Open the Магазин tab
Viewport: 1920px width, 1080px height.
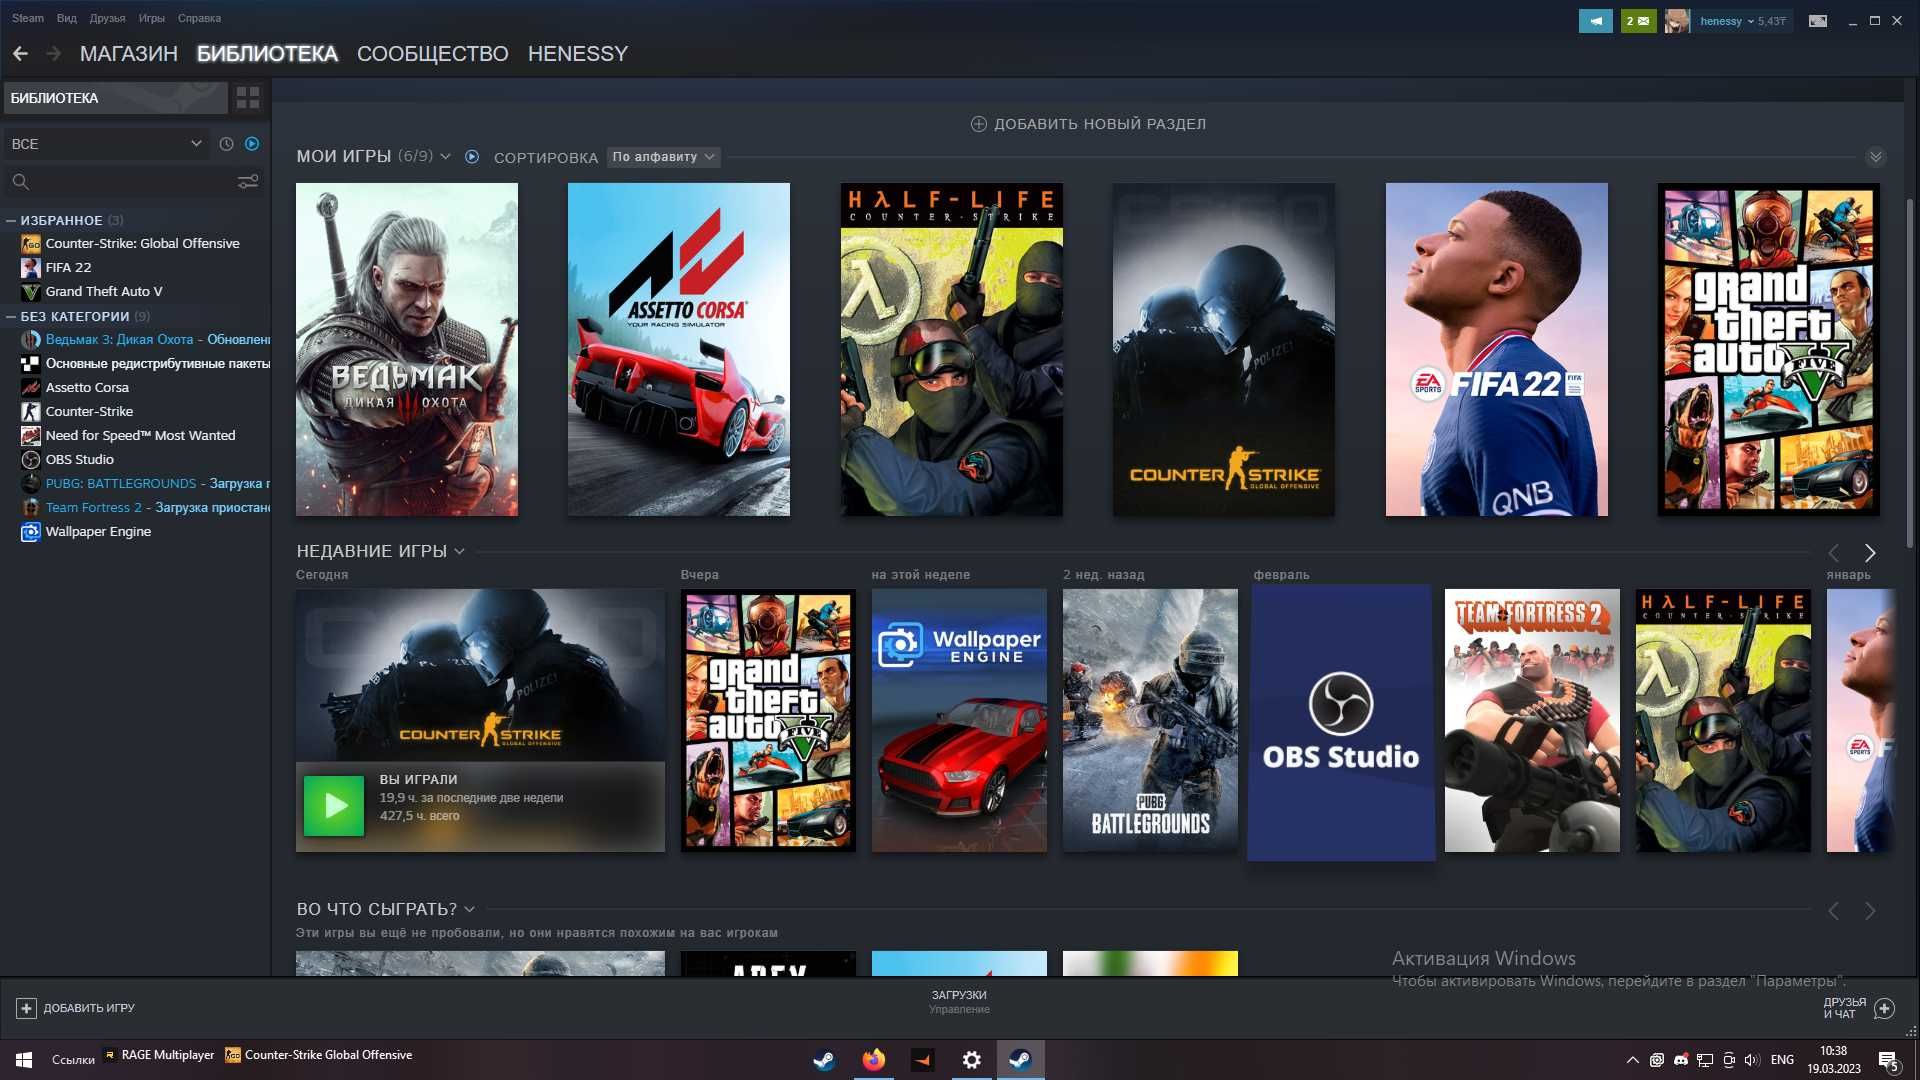point(129,54)
